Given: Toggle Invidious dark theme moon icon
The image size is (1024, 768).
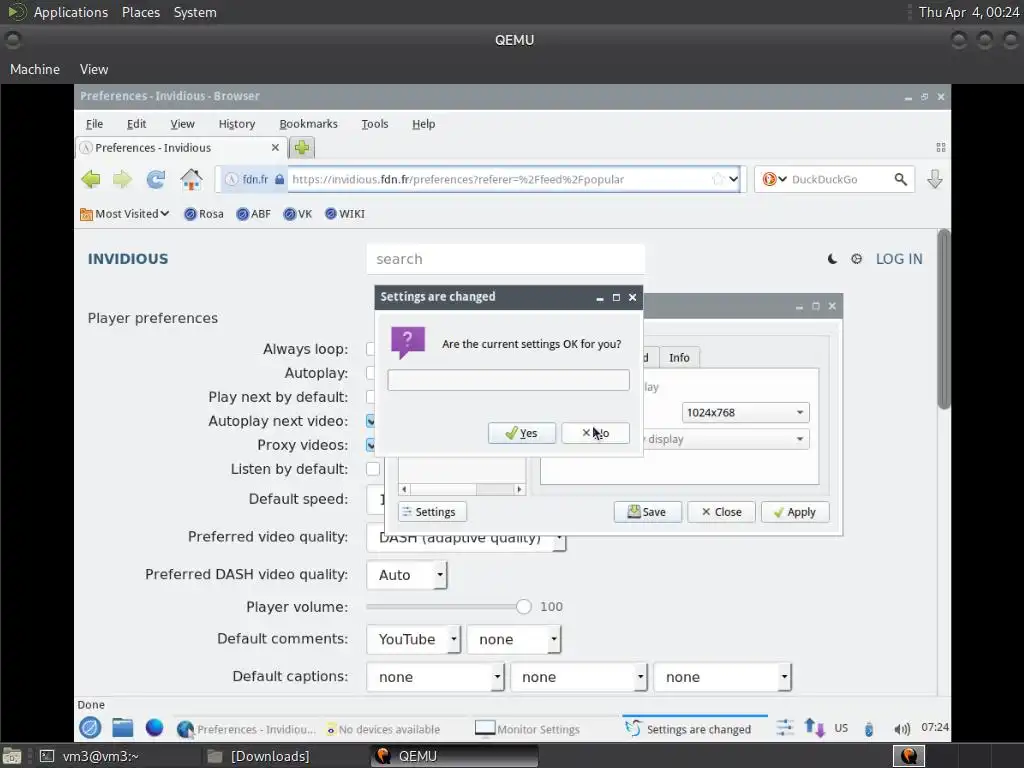Looking at the screenshot, I should coord(832,259).
